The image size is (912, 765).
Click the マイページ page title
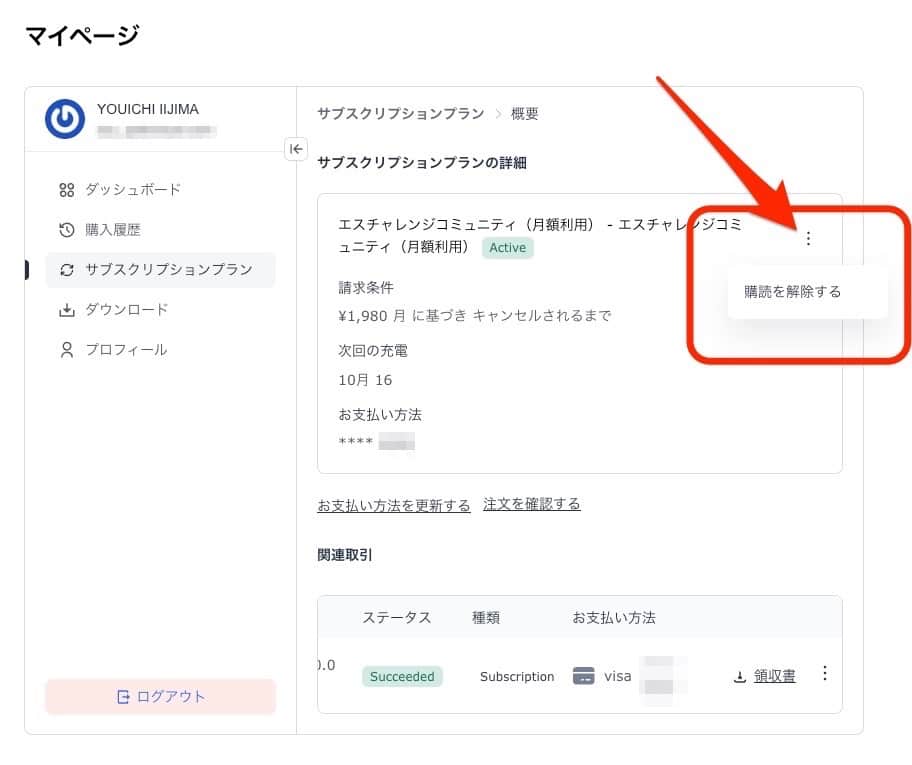tap(83, 35)
